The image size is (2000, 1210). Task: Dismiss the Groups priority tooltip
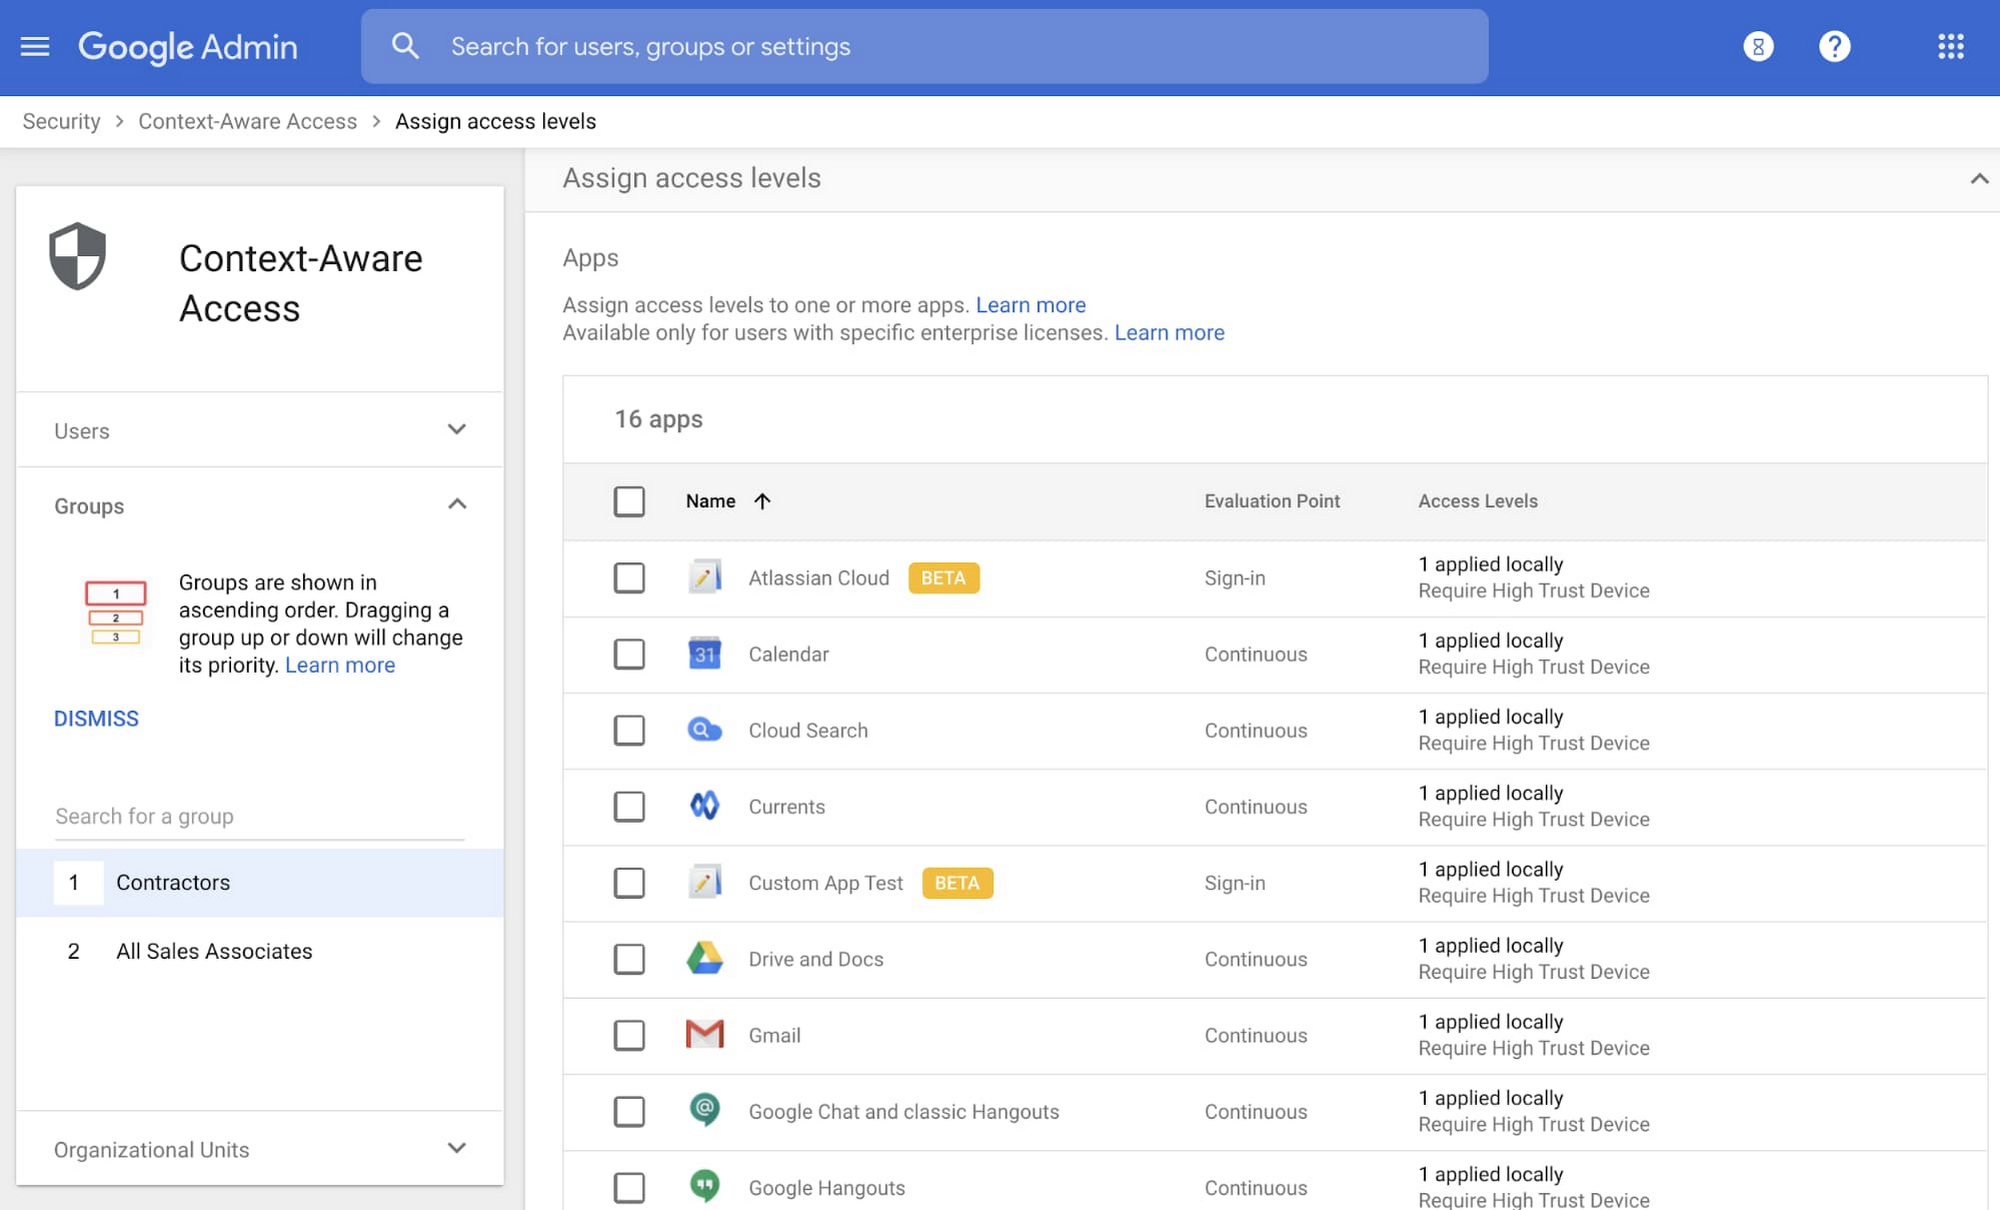coord(94,716)
